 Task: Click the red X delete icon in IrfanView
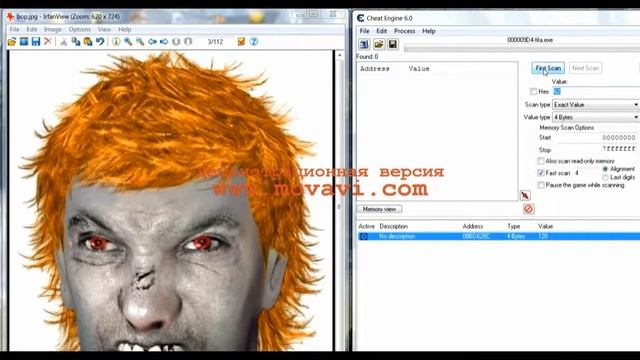pyautogui.click(x=48, y=41)
